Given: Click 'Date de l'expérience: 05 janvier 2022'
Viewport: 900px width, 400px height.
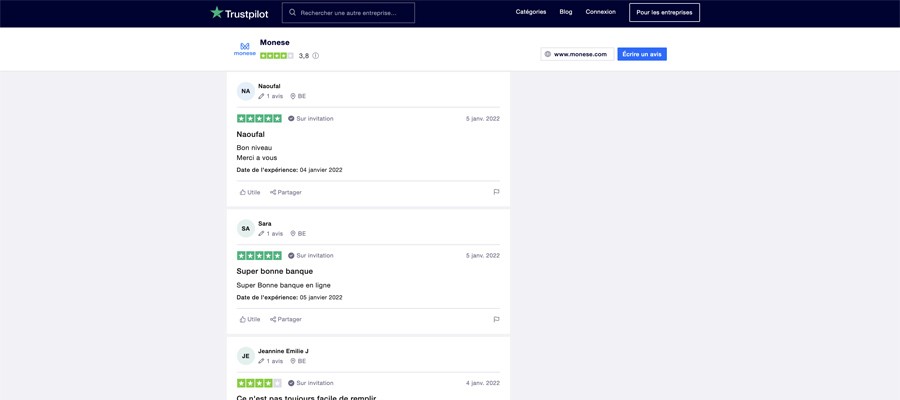Looking at the screenshot, I should coord(289,297).
